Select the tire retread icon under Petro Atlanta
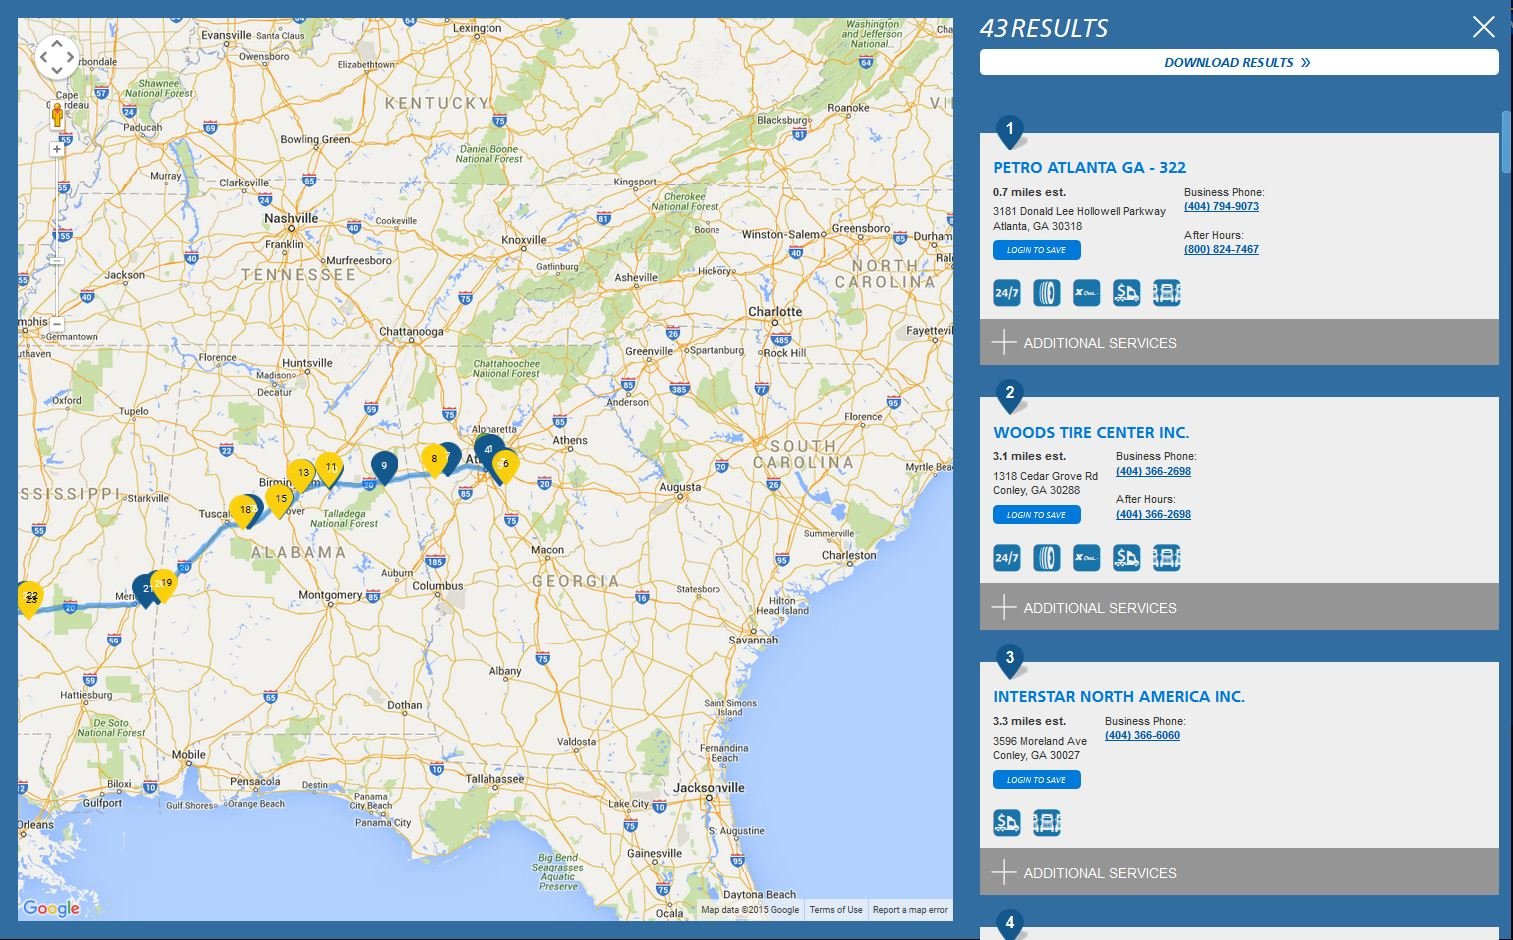The width and height of the screenshot is (1513, 940). pos(1046,292)
